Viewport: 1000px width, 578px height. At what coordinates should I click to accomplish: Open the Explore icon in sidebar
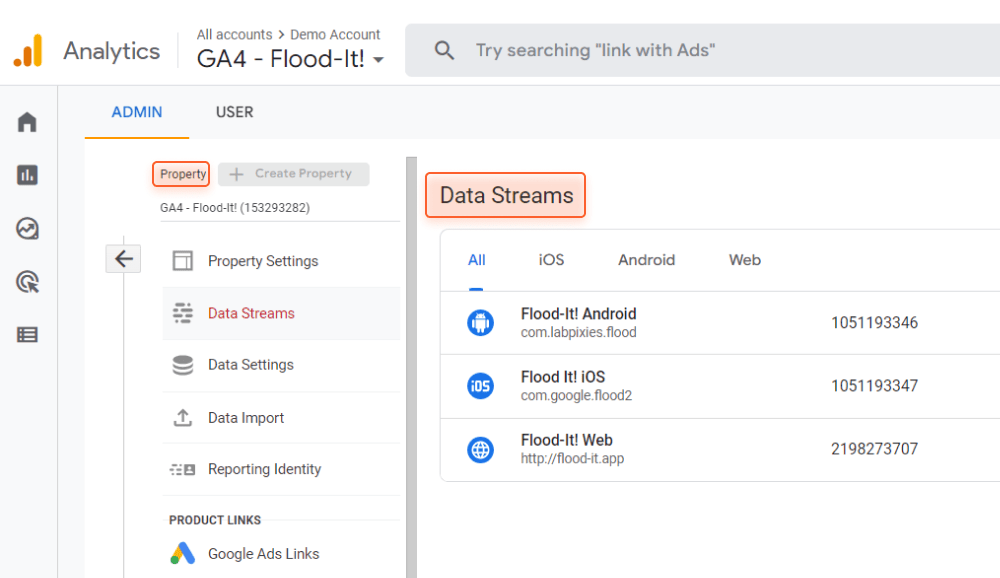(x=27, y=228)
